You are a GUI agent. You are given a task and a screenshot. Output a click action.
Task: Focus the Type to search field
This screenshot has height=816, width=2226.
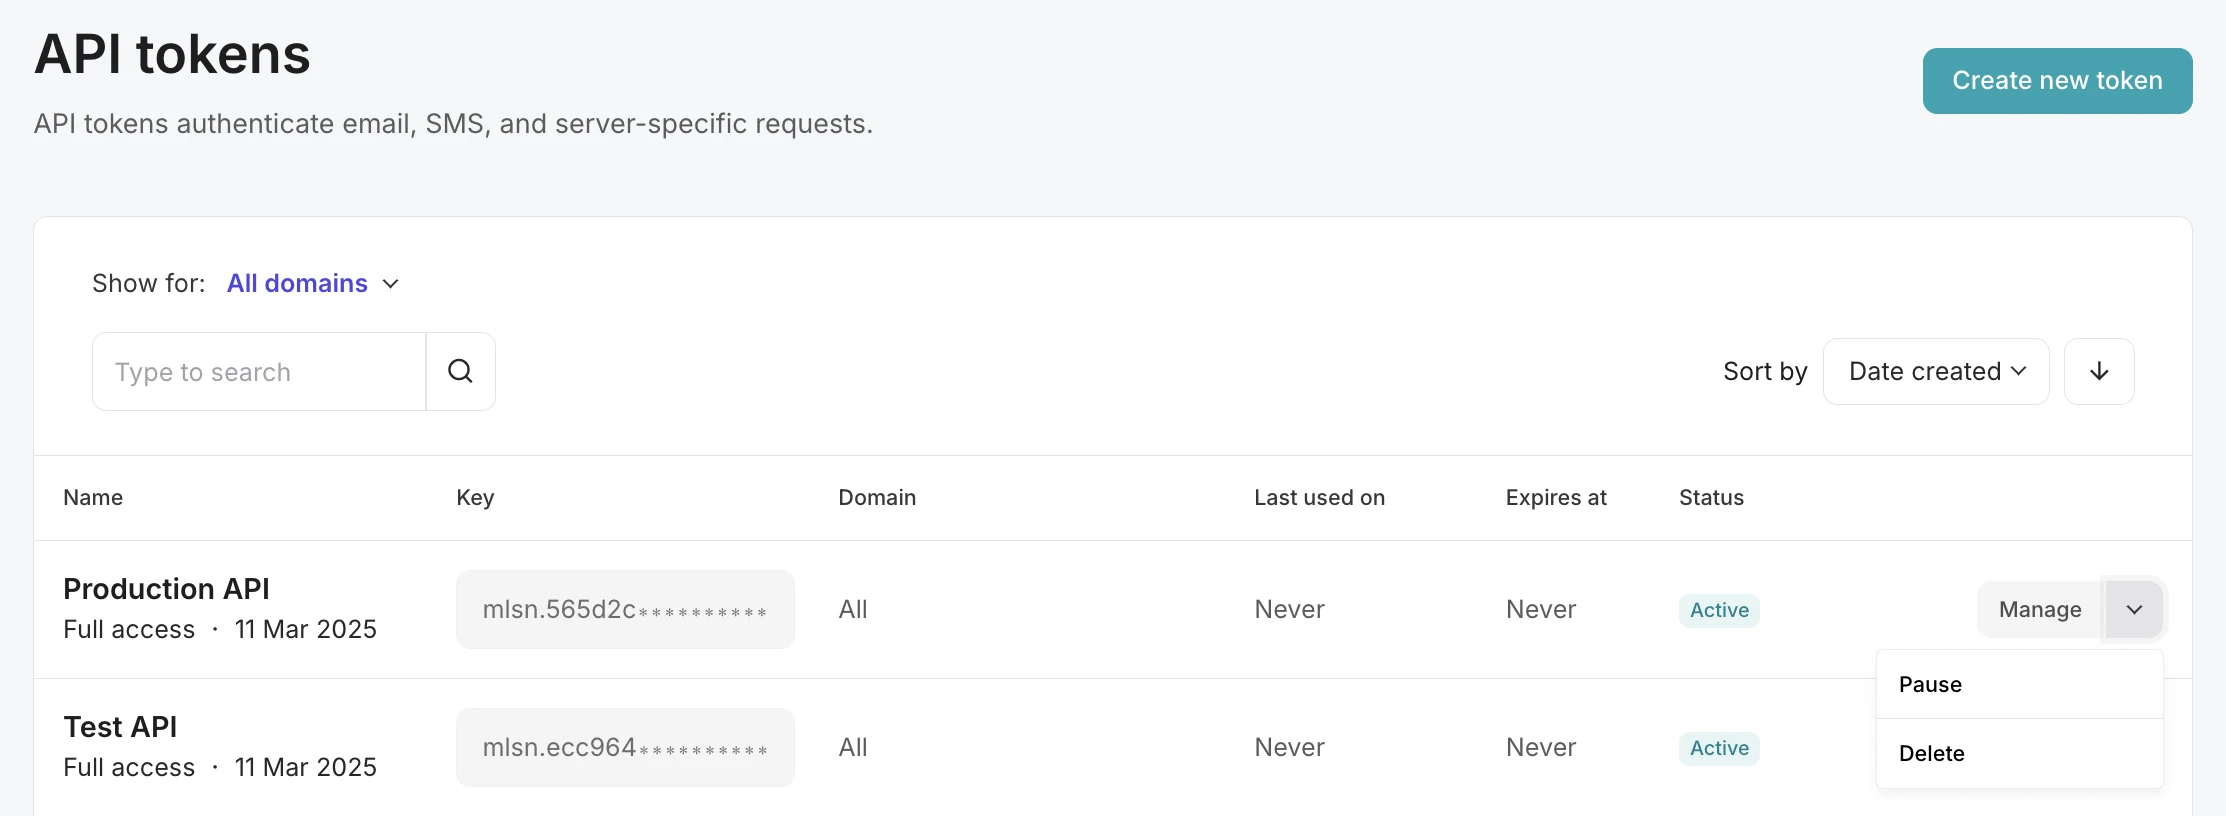pyautogui.click(x=259, y=371)
